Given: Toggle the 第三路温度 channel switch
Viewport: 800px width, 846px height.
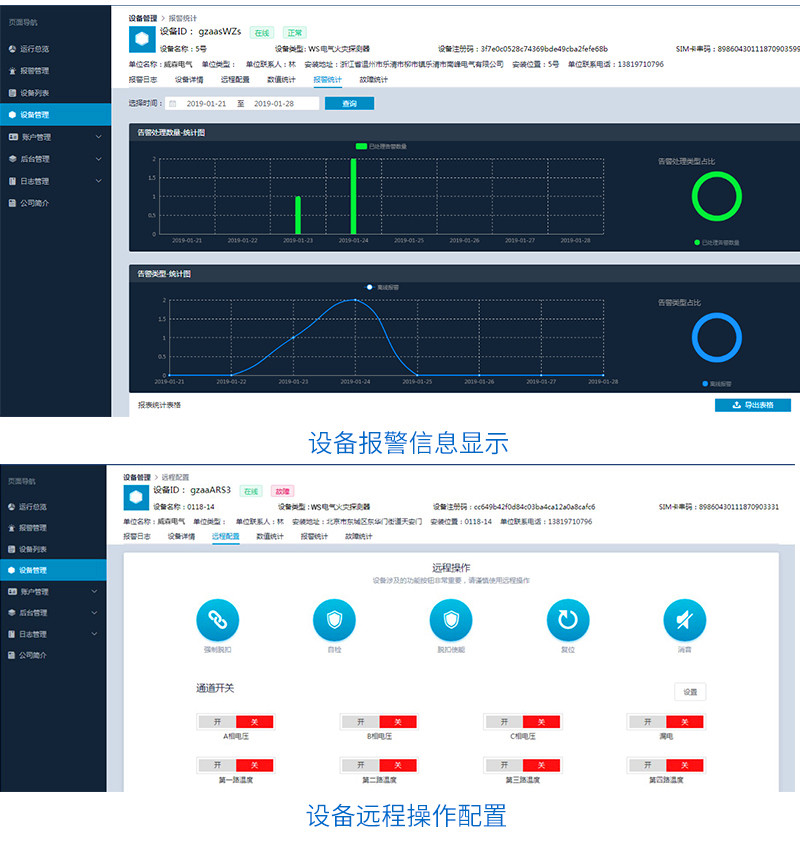Looking at the screenshot, I should [521, 765].
